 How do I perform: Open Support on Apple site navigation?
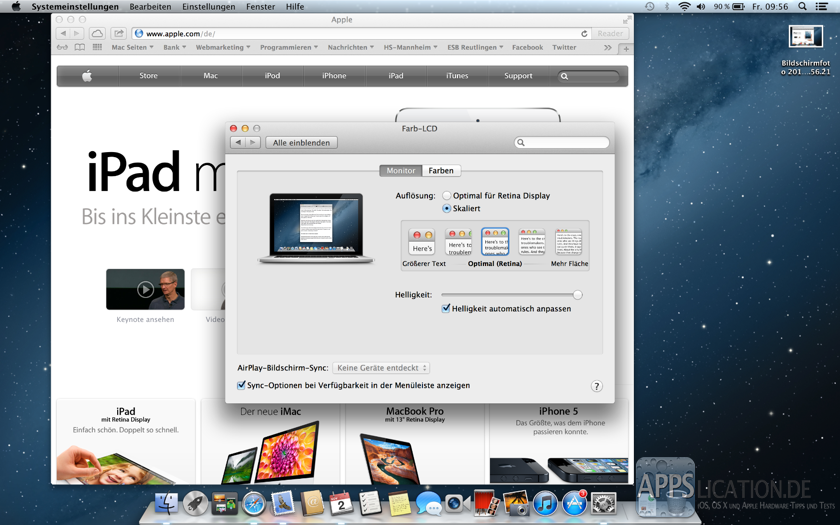tap(518, 76)
